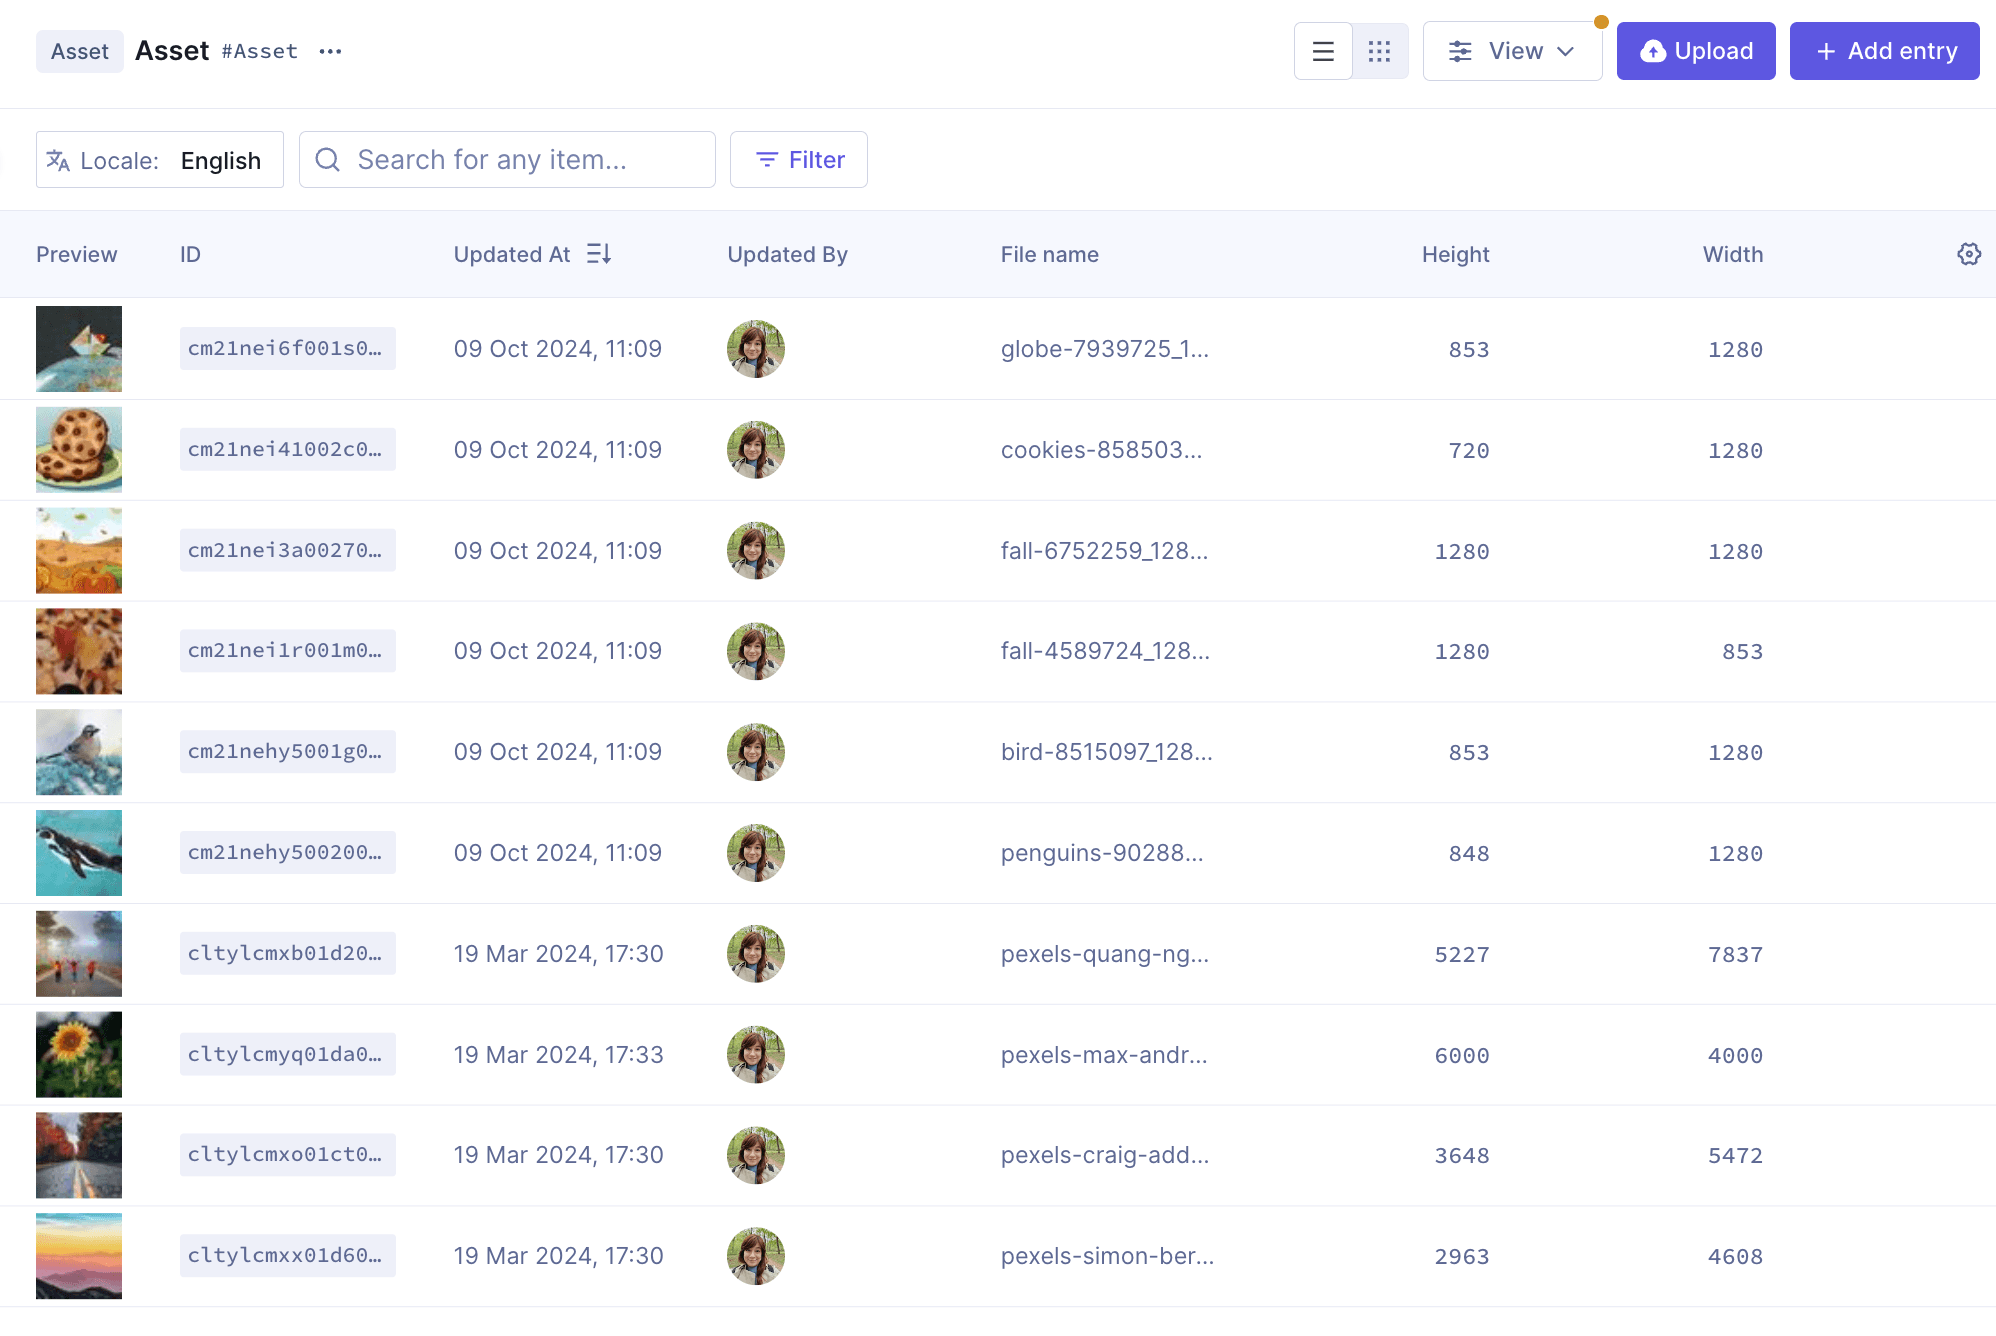
Task: Switch to list view layout
Action: click(x=1323, y=51)
